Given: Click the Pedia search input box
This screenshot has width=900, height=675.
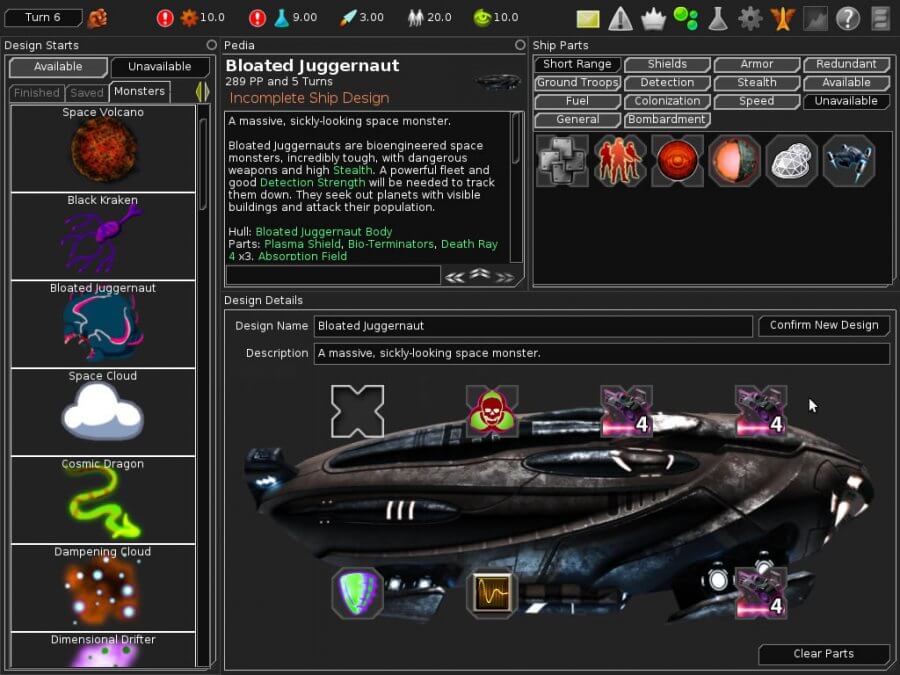Looking at the screenshot, I should [x=333, y=276].
